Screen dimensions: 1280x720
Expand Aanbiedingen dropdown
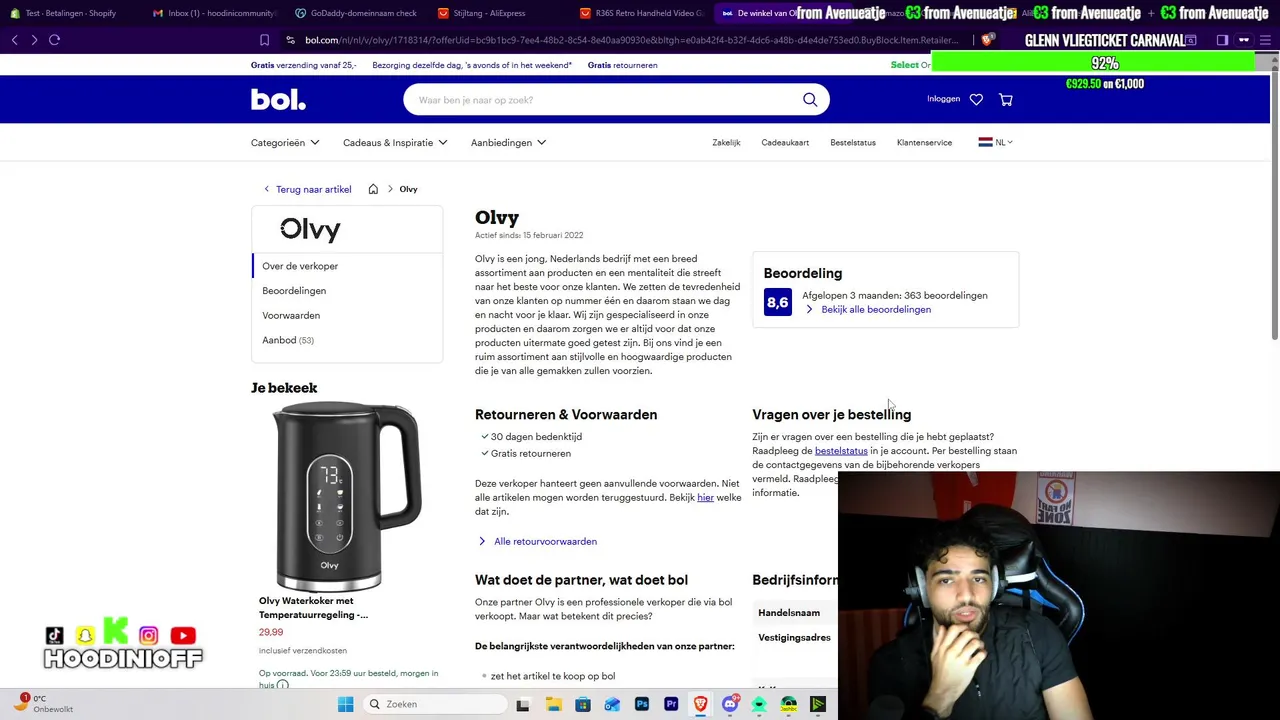[508, 143]
